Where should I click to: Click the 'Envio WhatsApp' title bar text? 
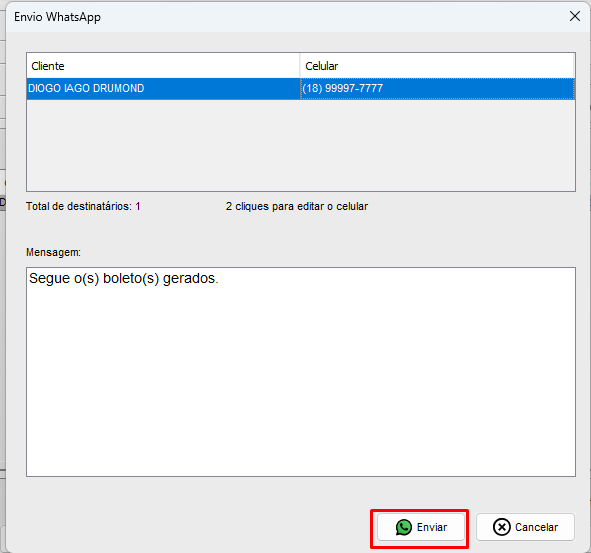[57, 17]
